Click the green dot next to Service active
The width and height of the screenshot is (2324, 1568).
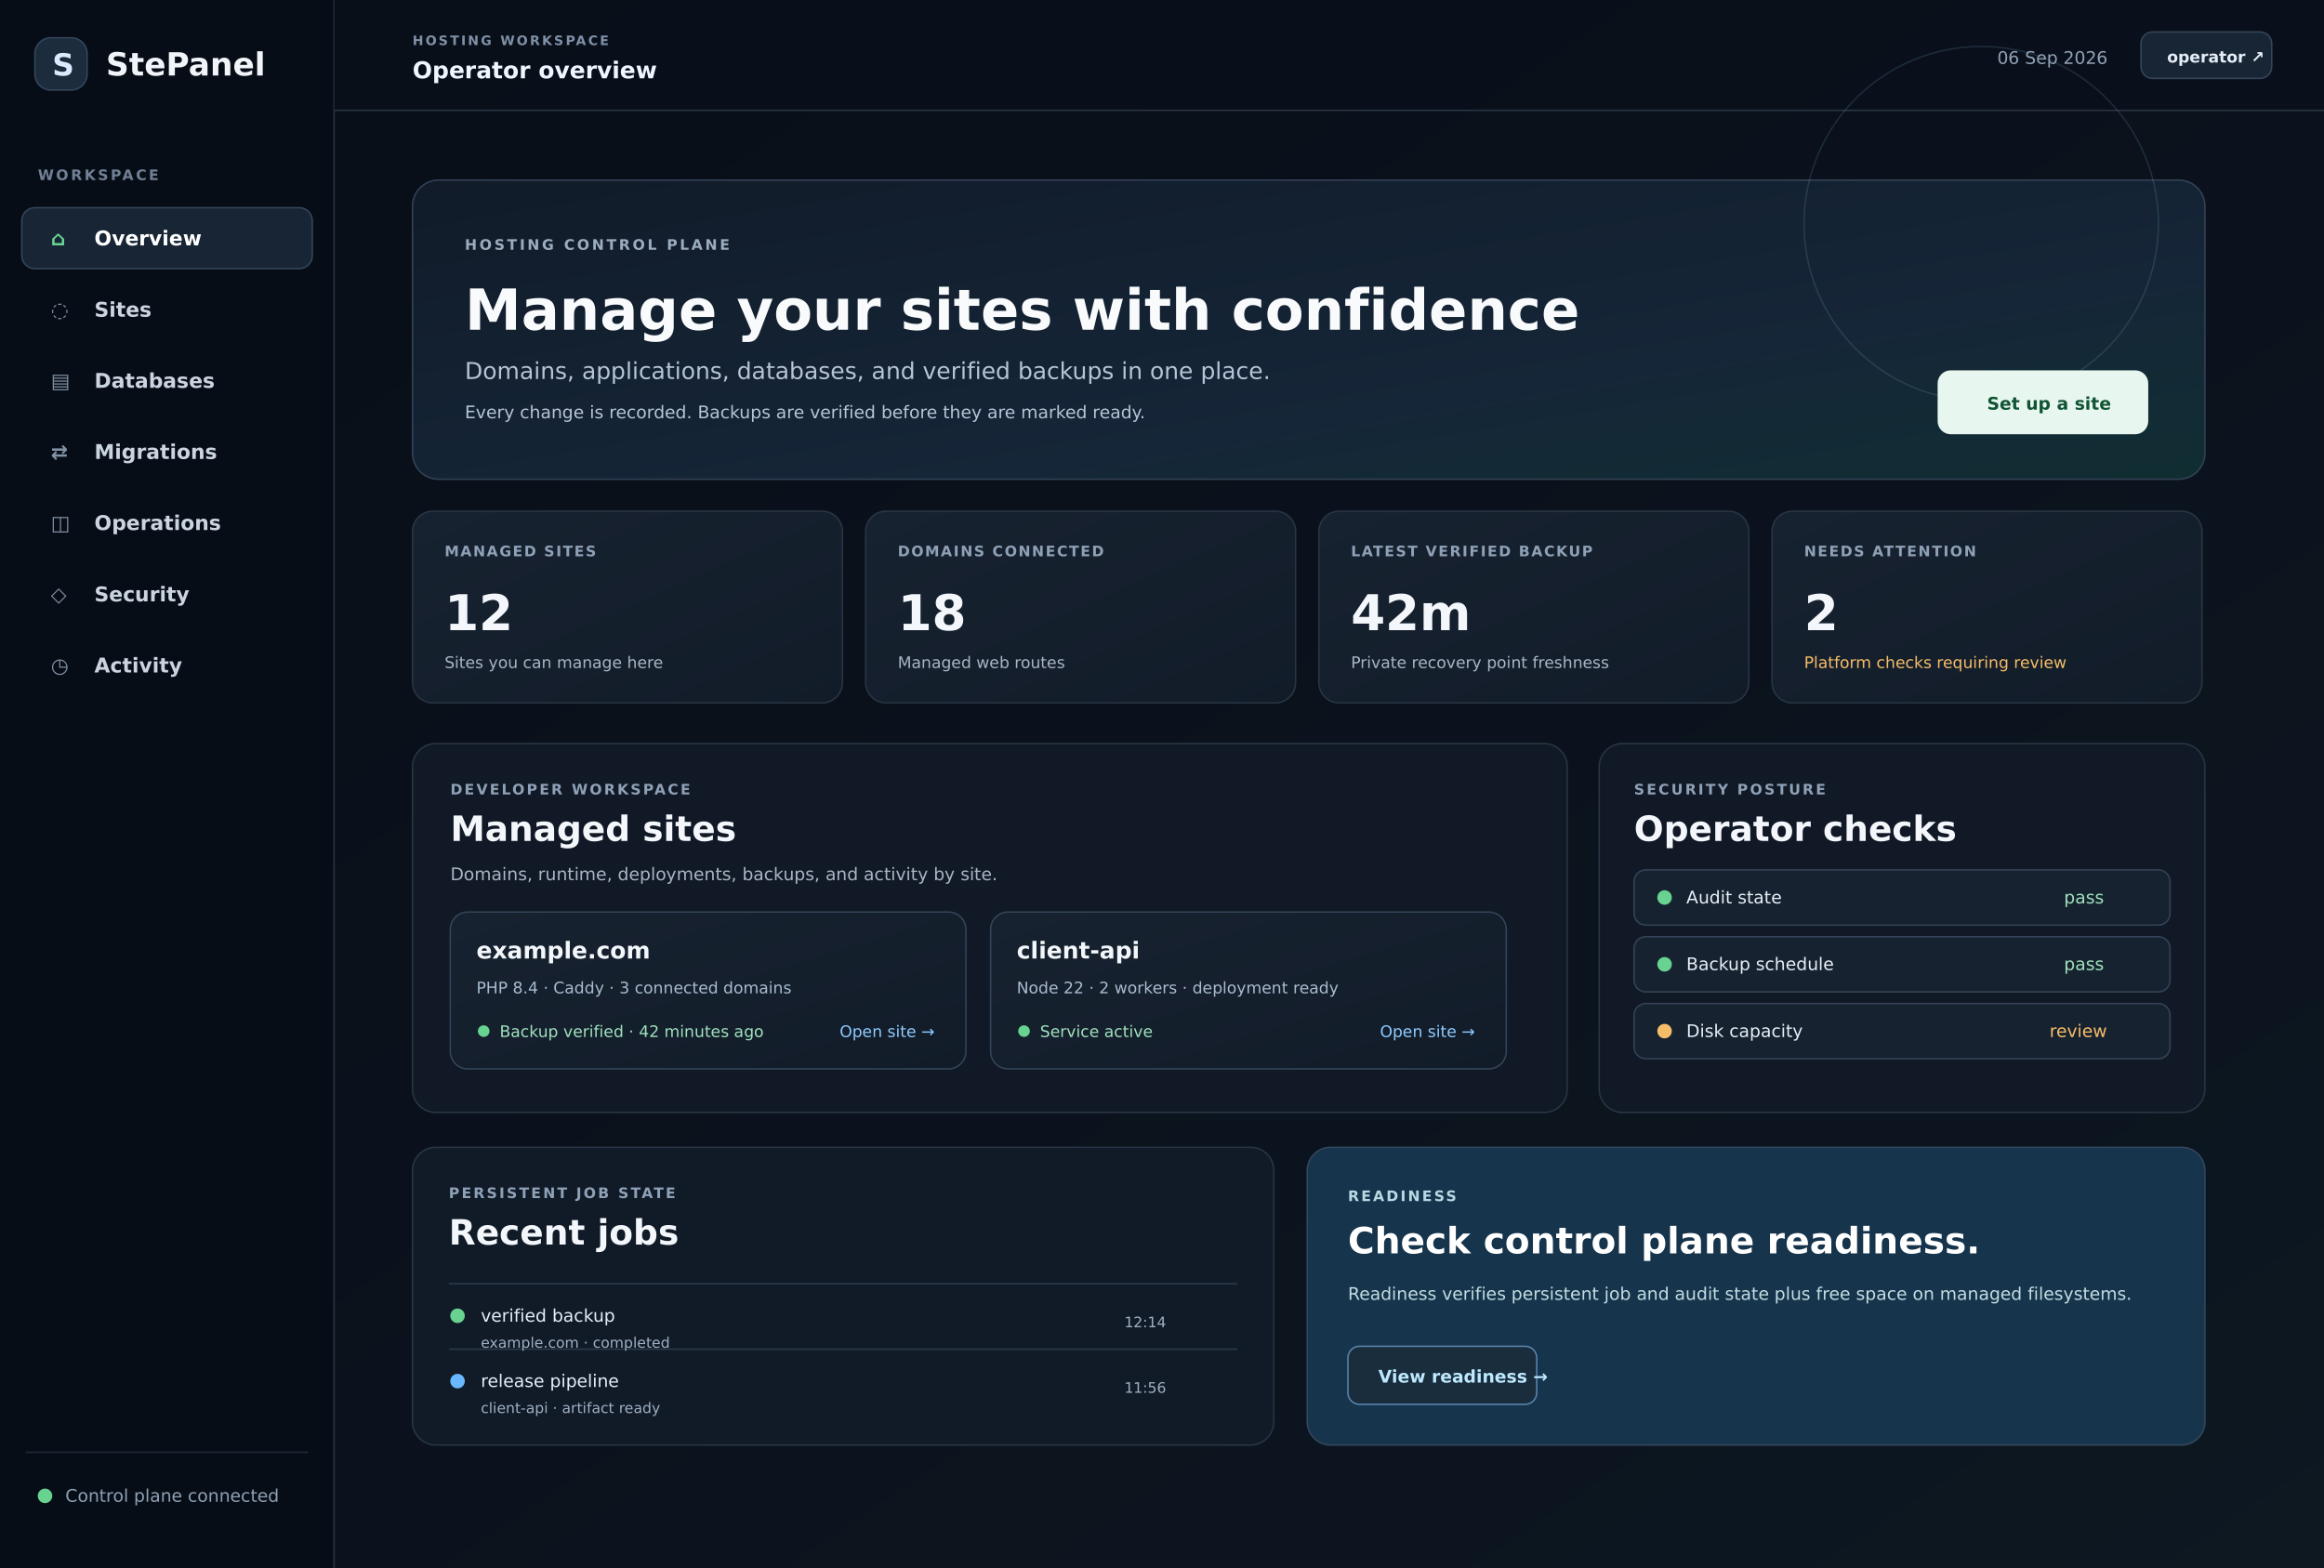pos(1023,1031)
